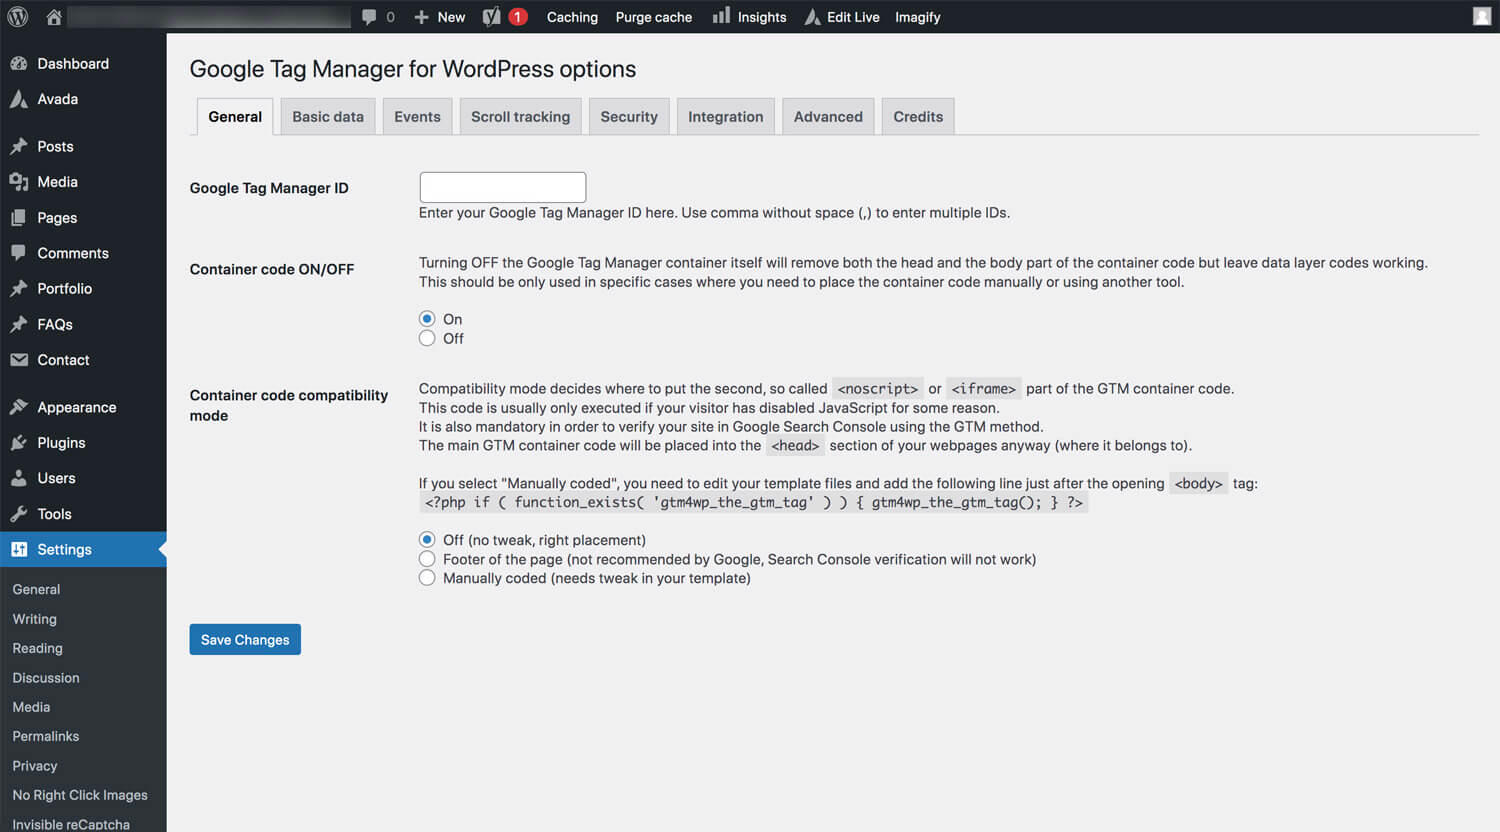
Task: Open Media under Settings submenu
Action: point(31,707)
